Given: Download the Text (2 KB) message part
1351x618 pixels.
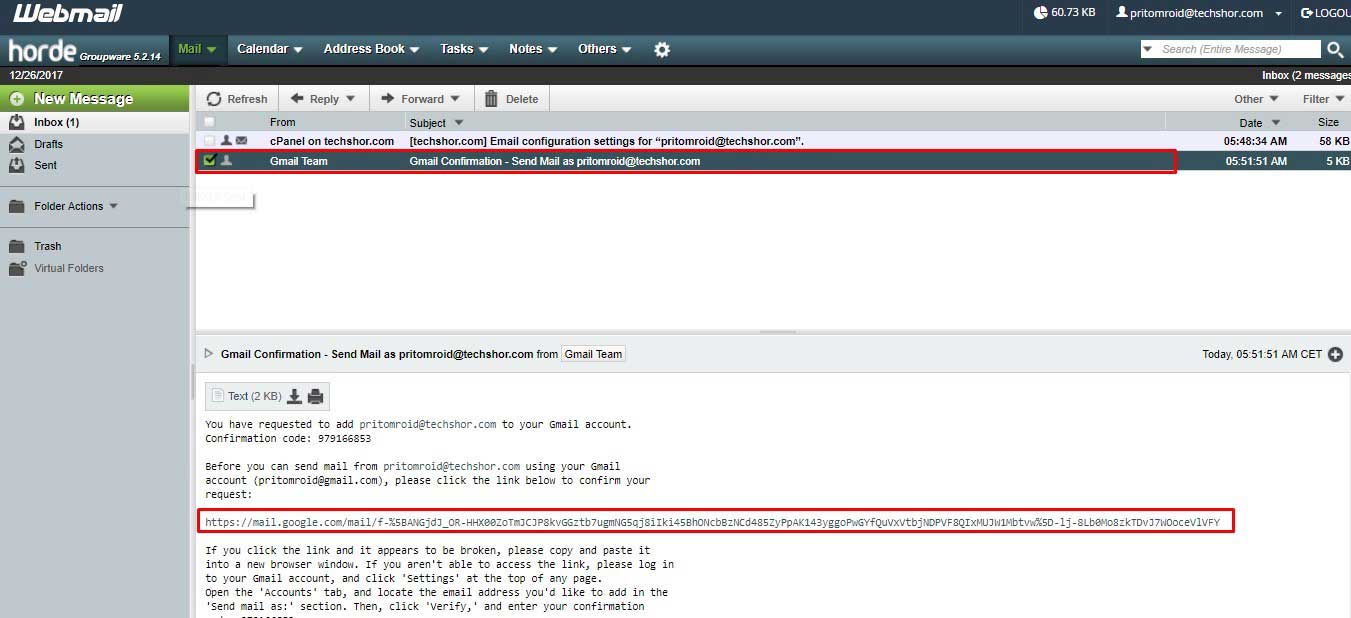Looking at the screenshot, I should coord(294,396).
